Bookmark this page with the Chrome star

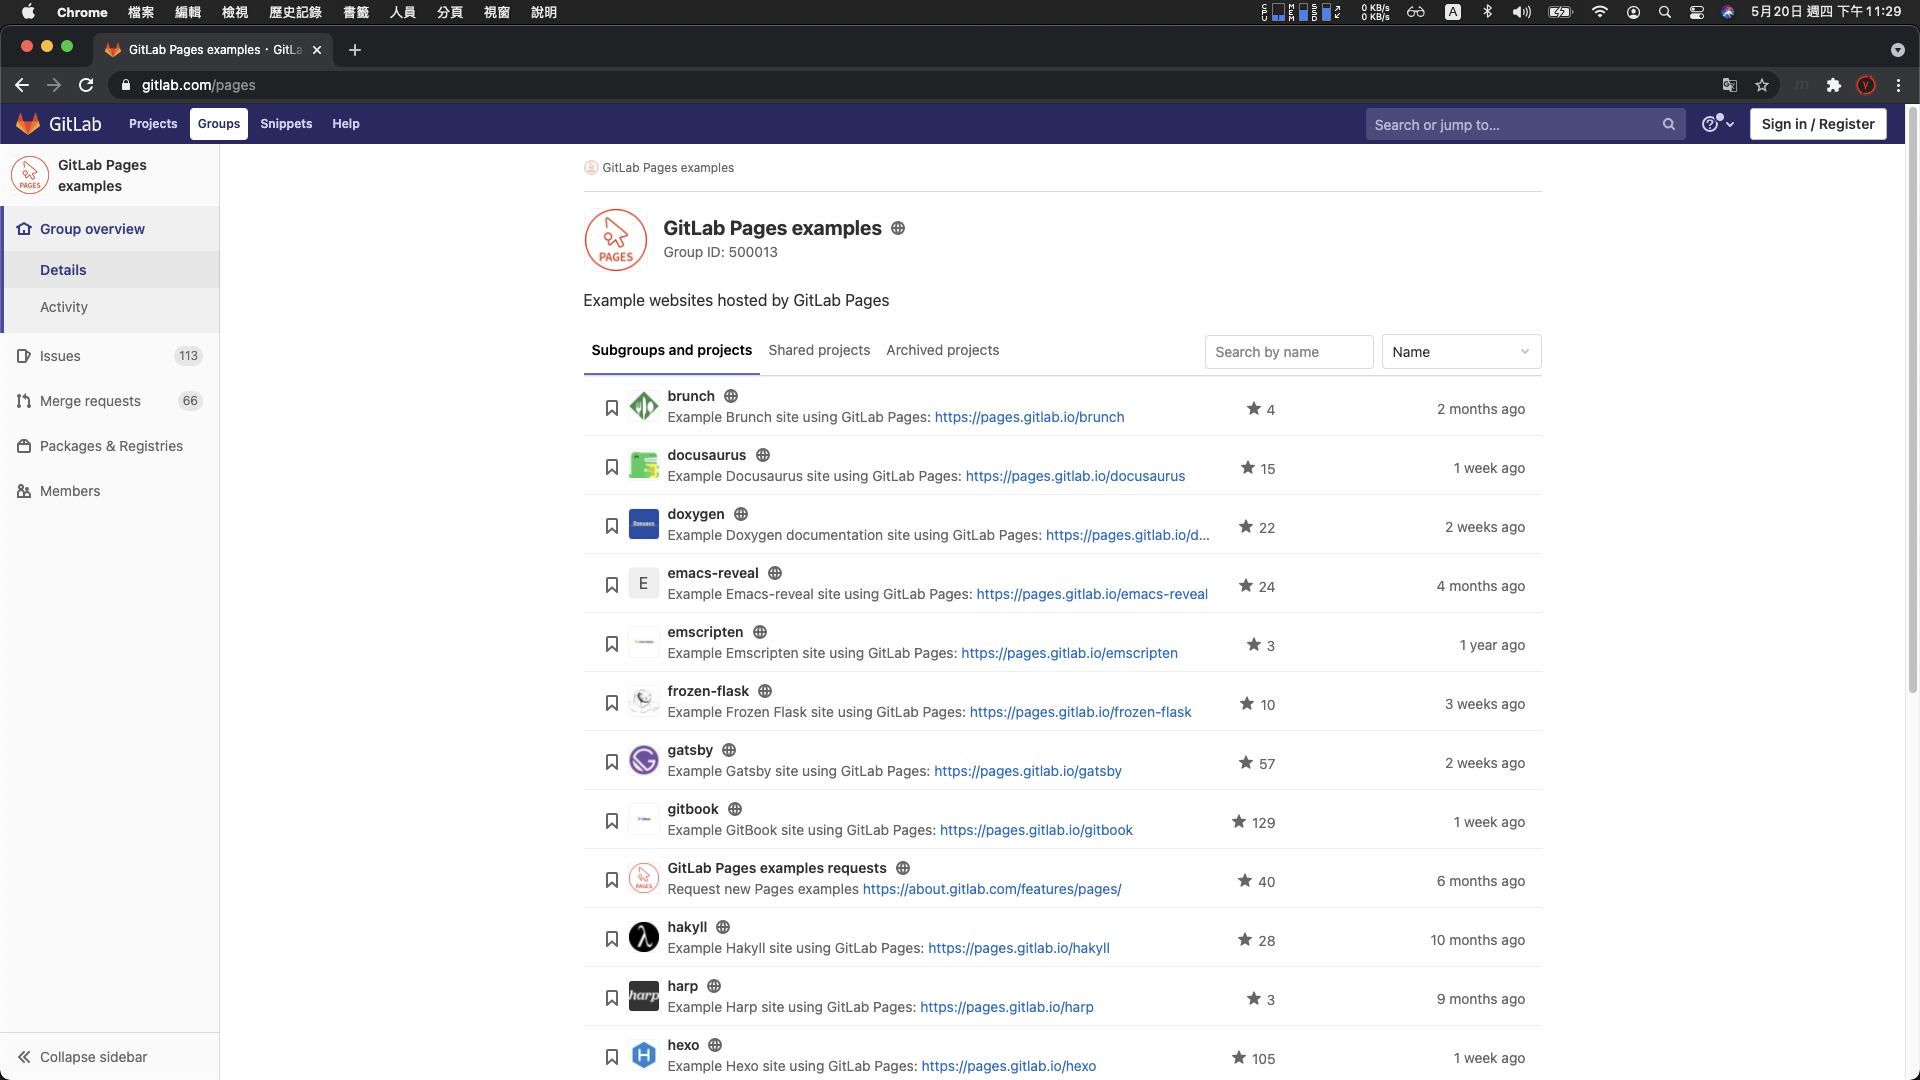point(1762,85)
